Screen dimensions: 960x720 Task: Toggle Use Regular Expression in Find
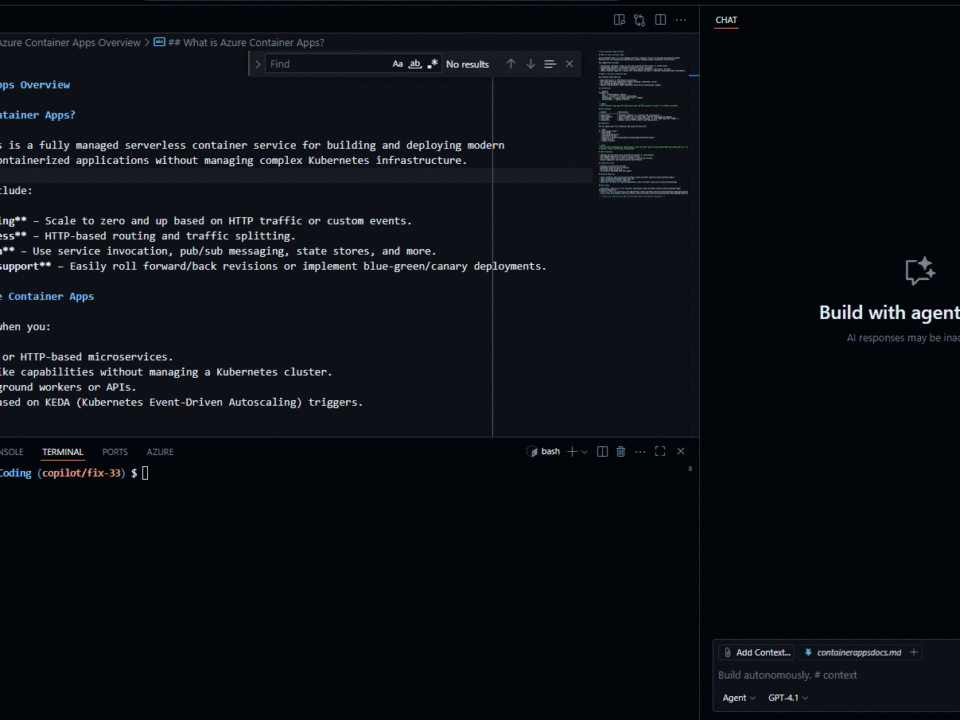click(x=432, y=64)
